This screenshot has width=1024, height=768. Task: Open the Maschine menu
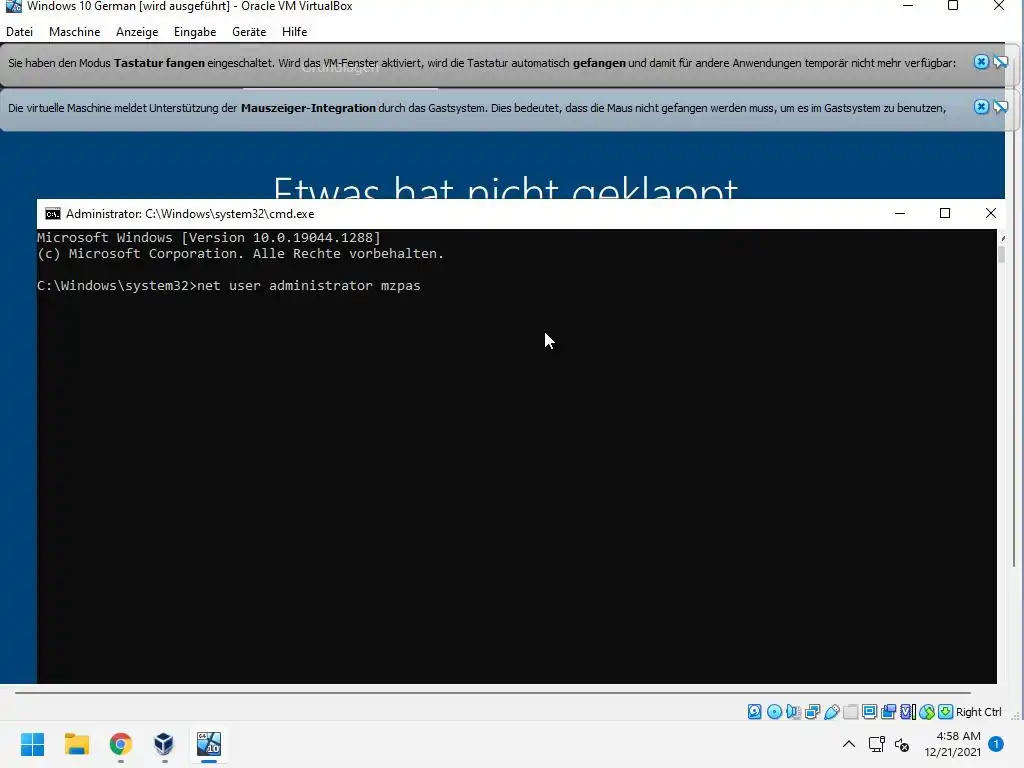74,31
